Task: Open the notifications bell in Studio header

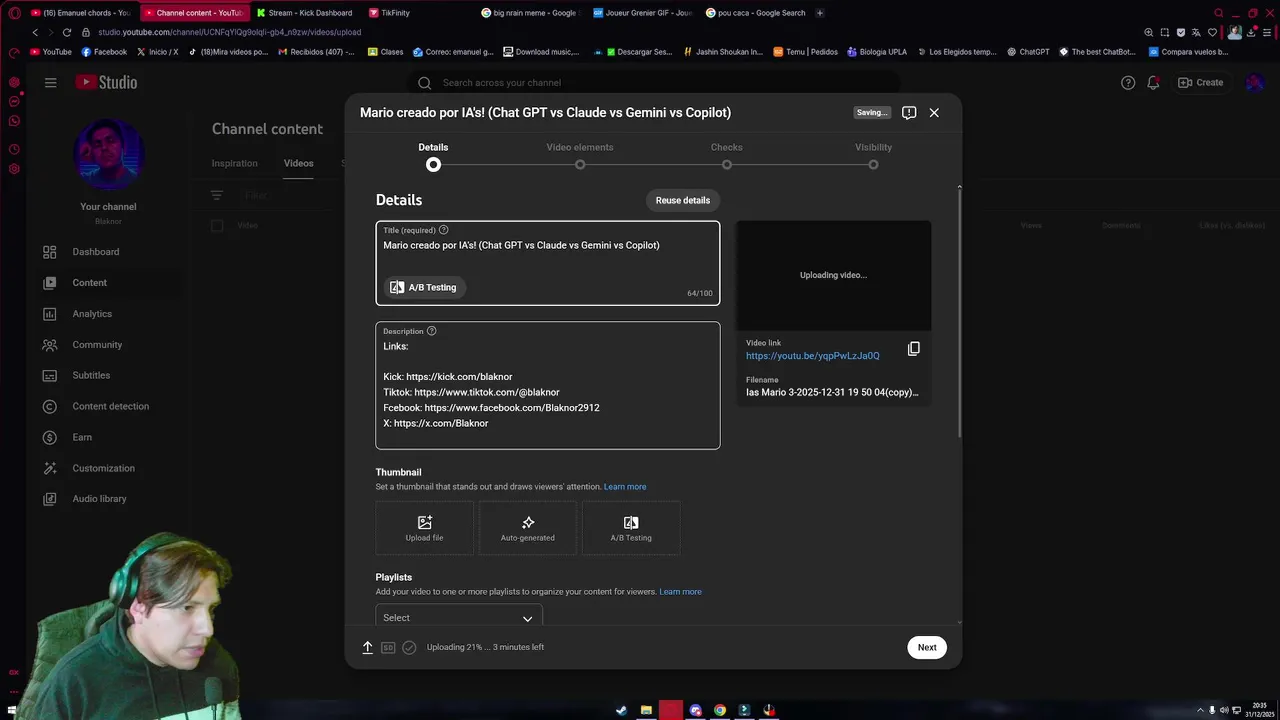Action: coord(1153,82)
